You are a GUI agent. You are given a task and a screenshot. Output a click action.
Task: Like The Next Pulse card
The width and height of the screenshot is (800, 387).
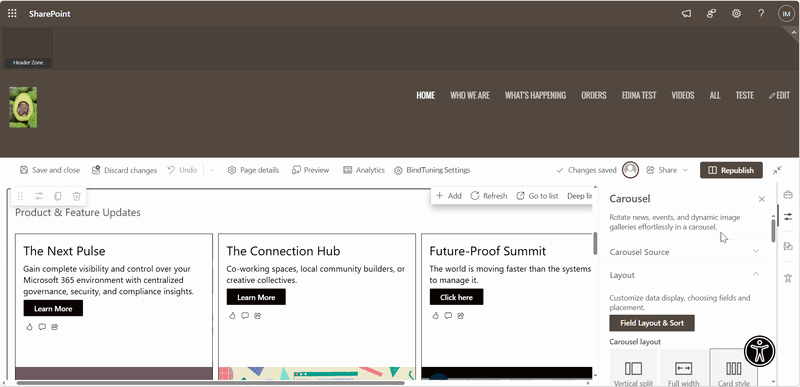tap(30, 327)
